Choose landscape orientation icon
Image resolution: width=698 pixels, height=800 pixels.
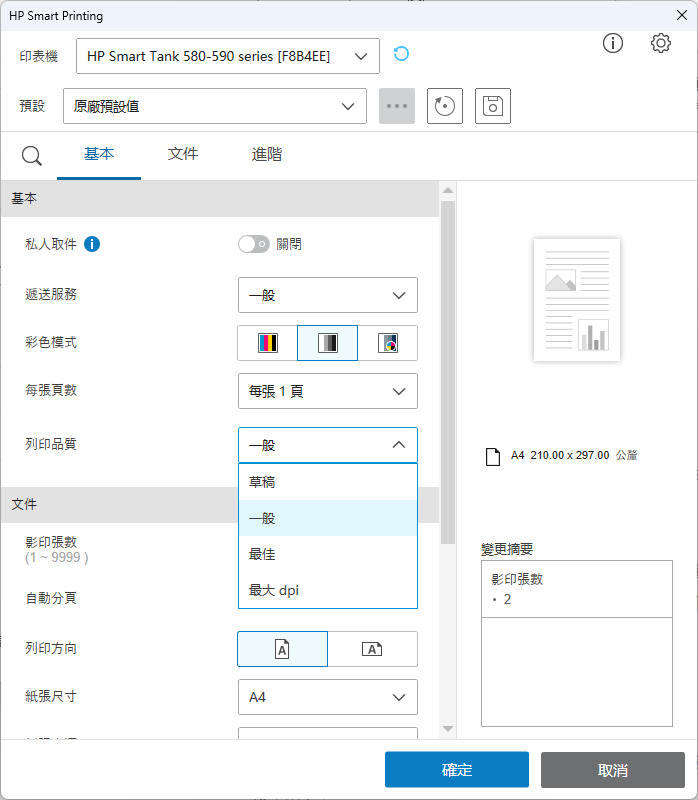[372, 649]
